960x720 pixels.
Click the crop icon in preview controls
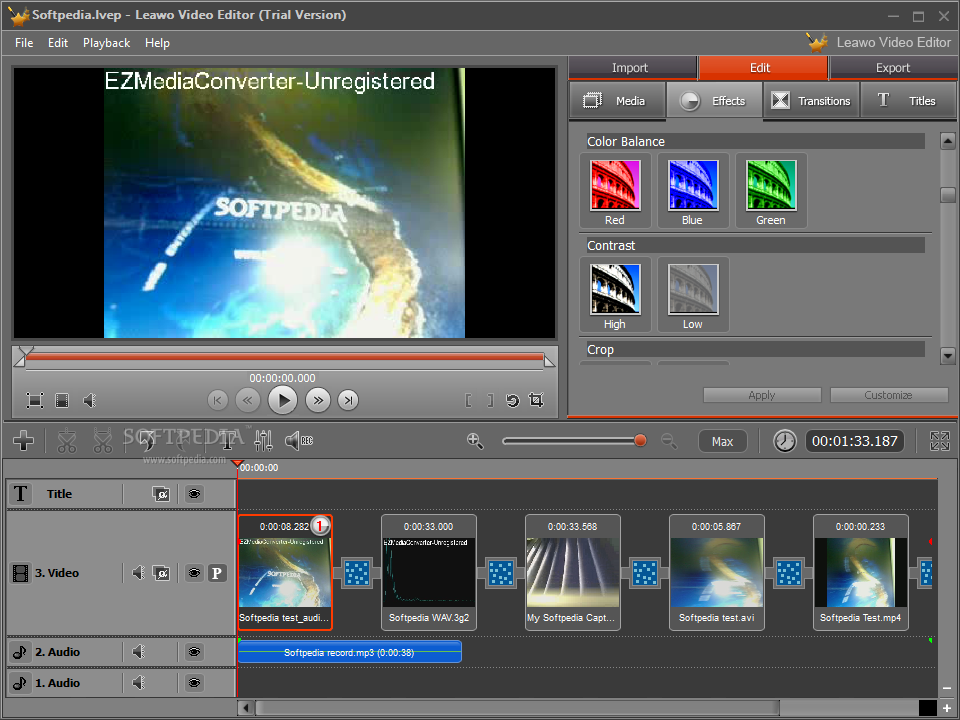(536, 400)
